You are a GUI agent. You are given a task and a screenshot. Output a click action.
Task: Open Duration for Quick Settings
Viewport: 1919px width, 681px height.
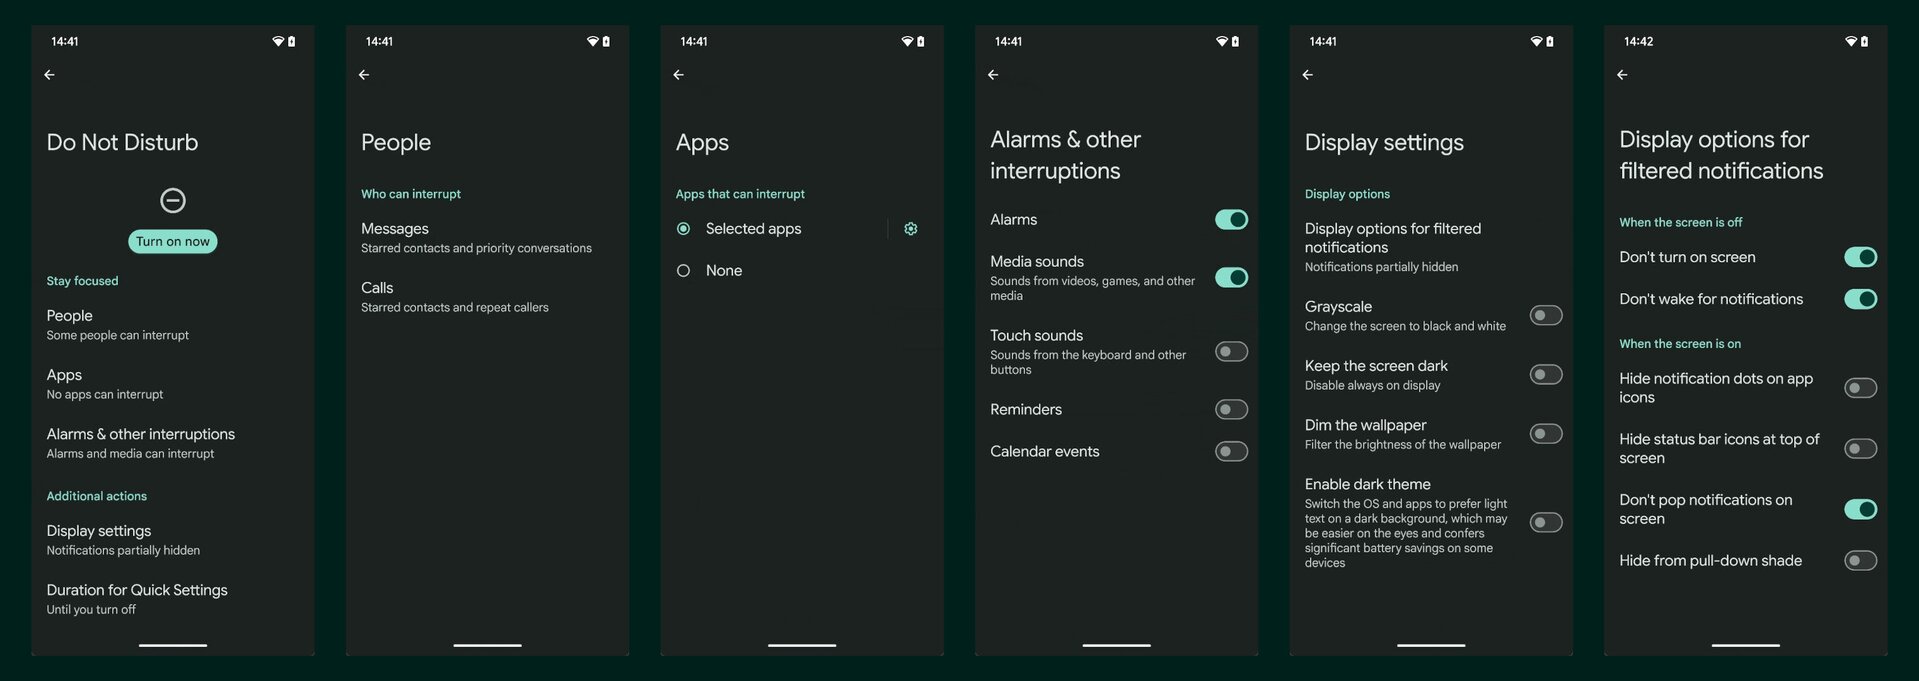point(173,599)
